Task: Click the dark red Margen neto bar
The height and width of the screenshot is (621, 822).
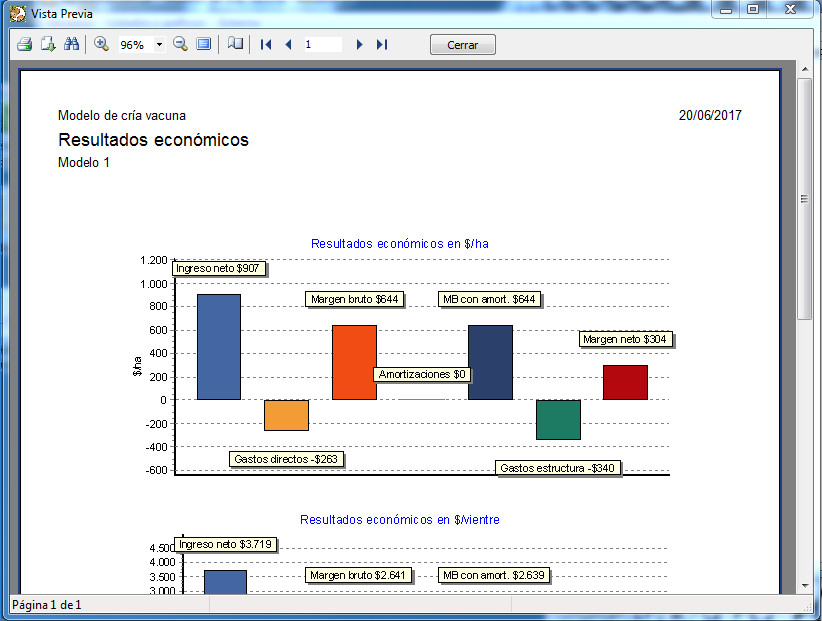Action: (x=625, y=383)
